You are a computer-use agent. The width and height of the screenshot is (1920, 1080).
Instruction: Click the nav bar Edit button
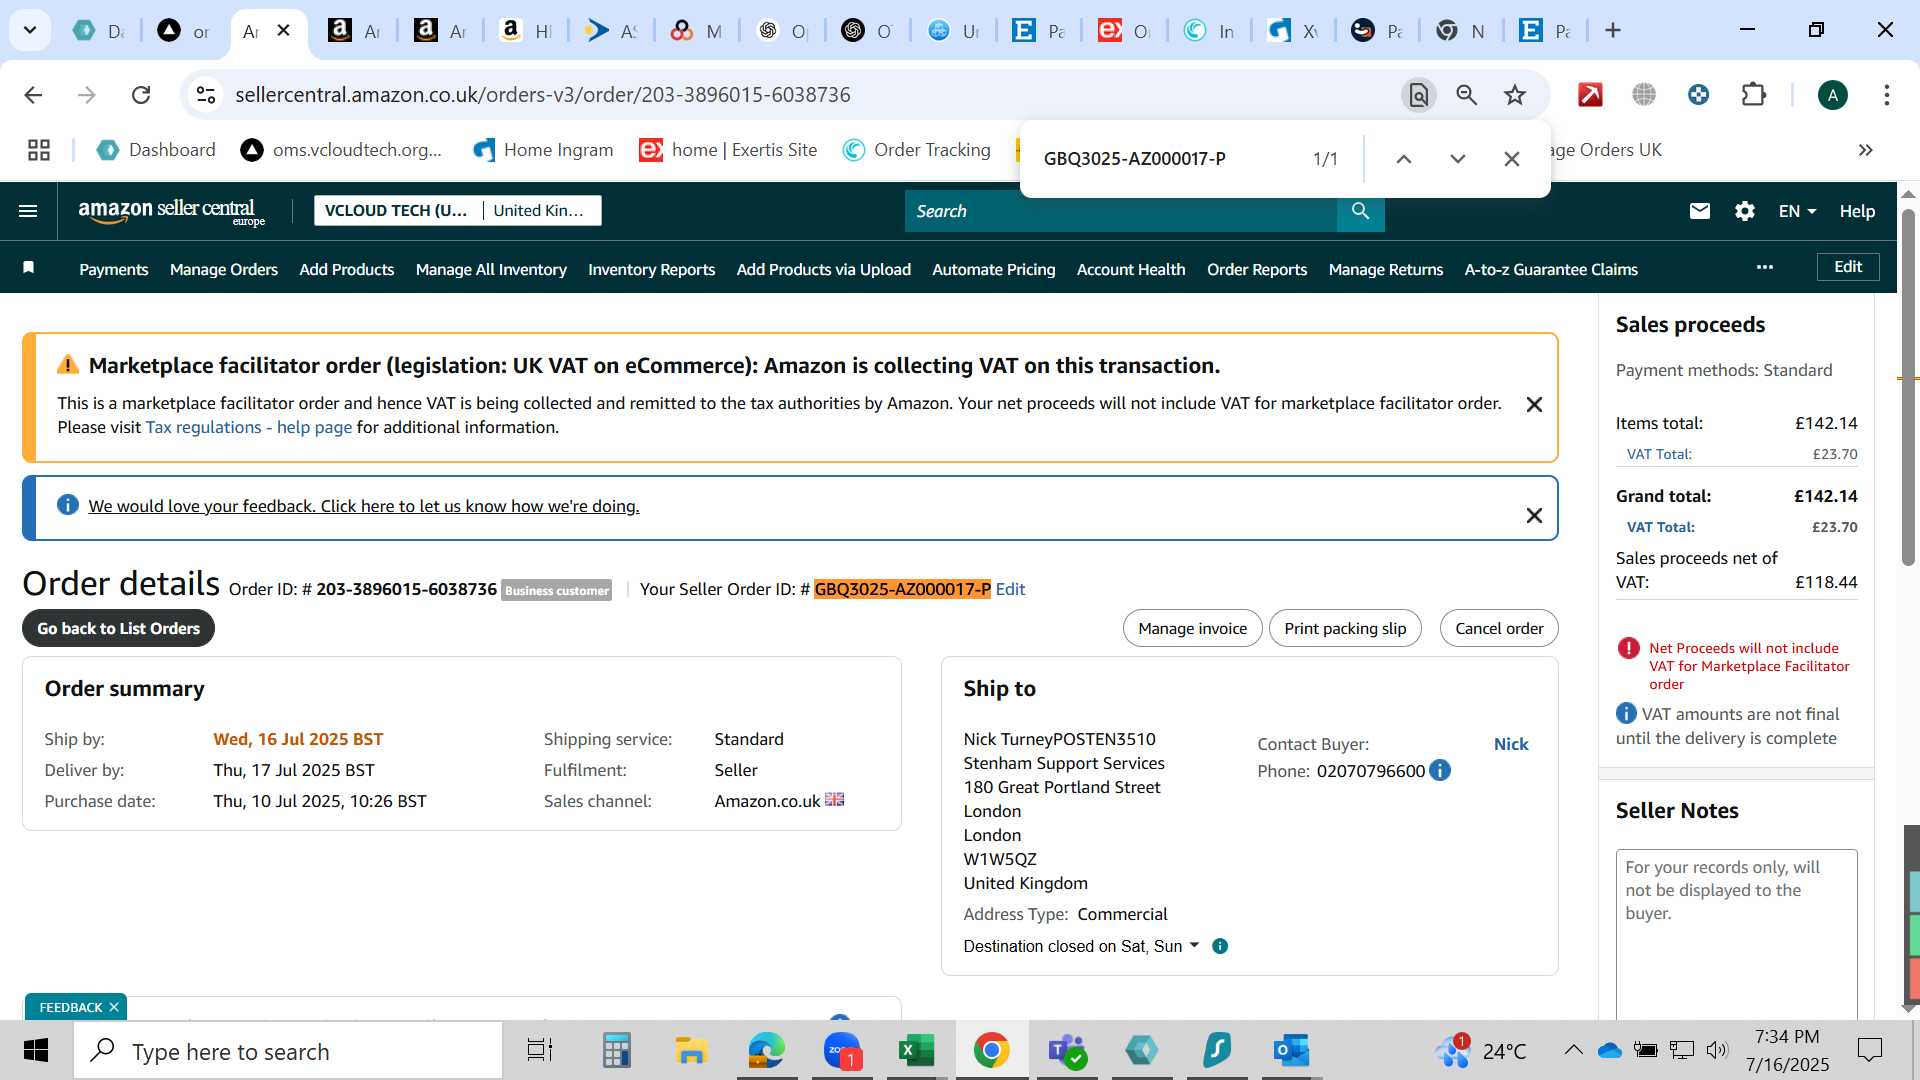click(1848, 267)
